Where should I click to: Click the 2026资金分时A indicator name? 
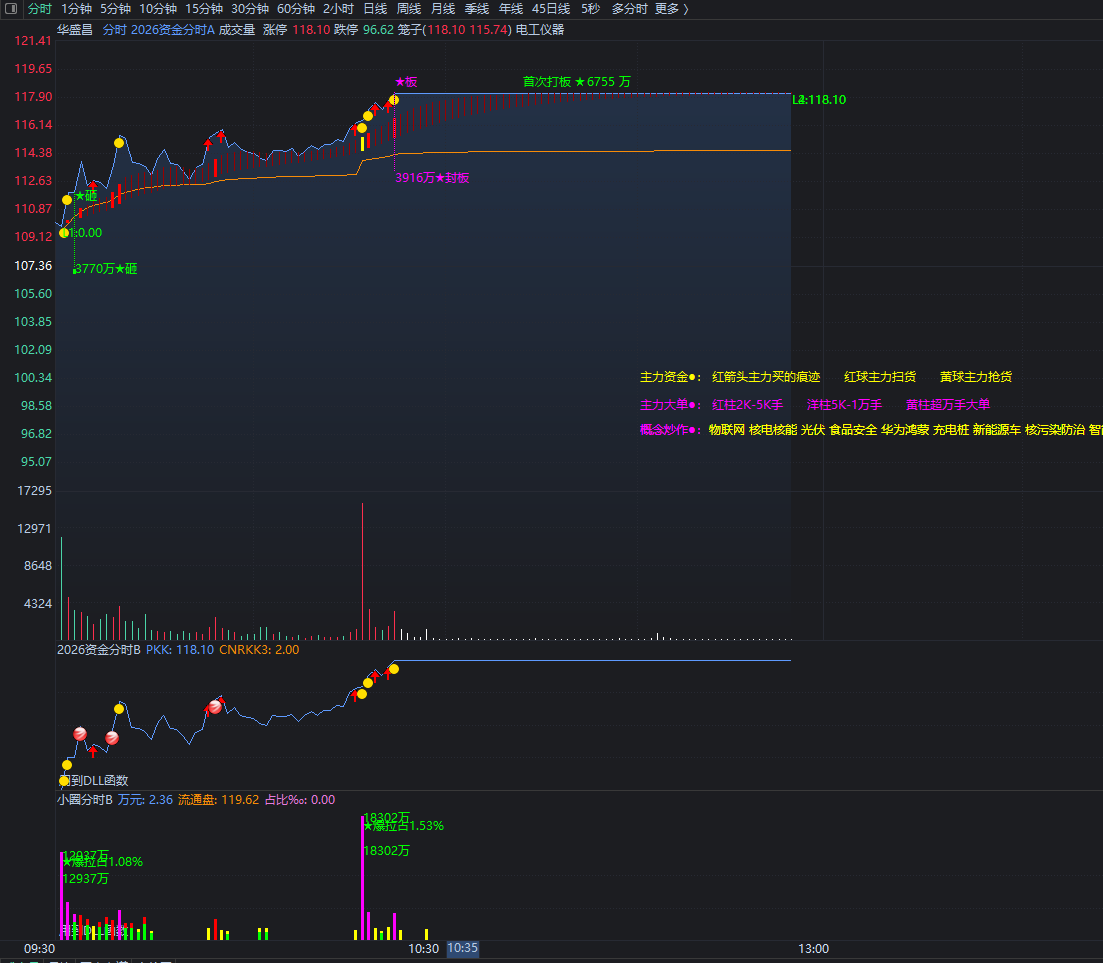tap(172, 30)
